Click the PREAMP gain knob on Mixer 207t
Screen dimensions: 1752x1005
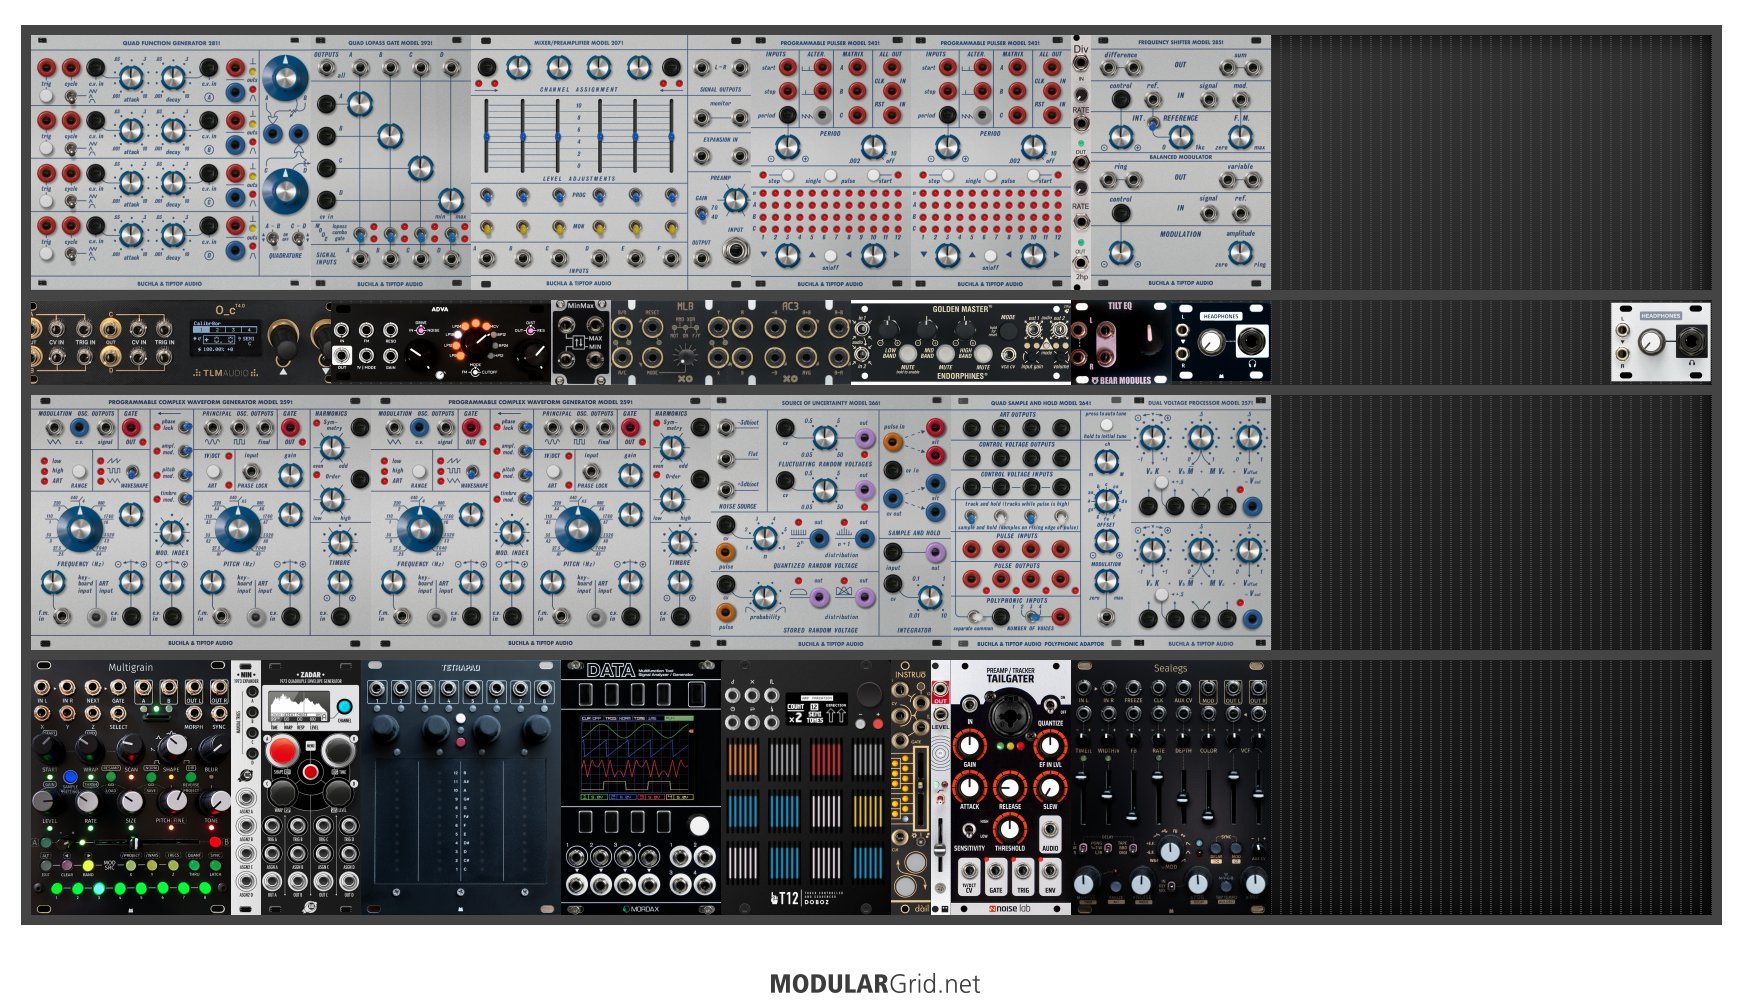pyautogui.click(x=735, y=201)
